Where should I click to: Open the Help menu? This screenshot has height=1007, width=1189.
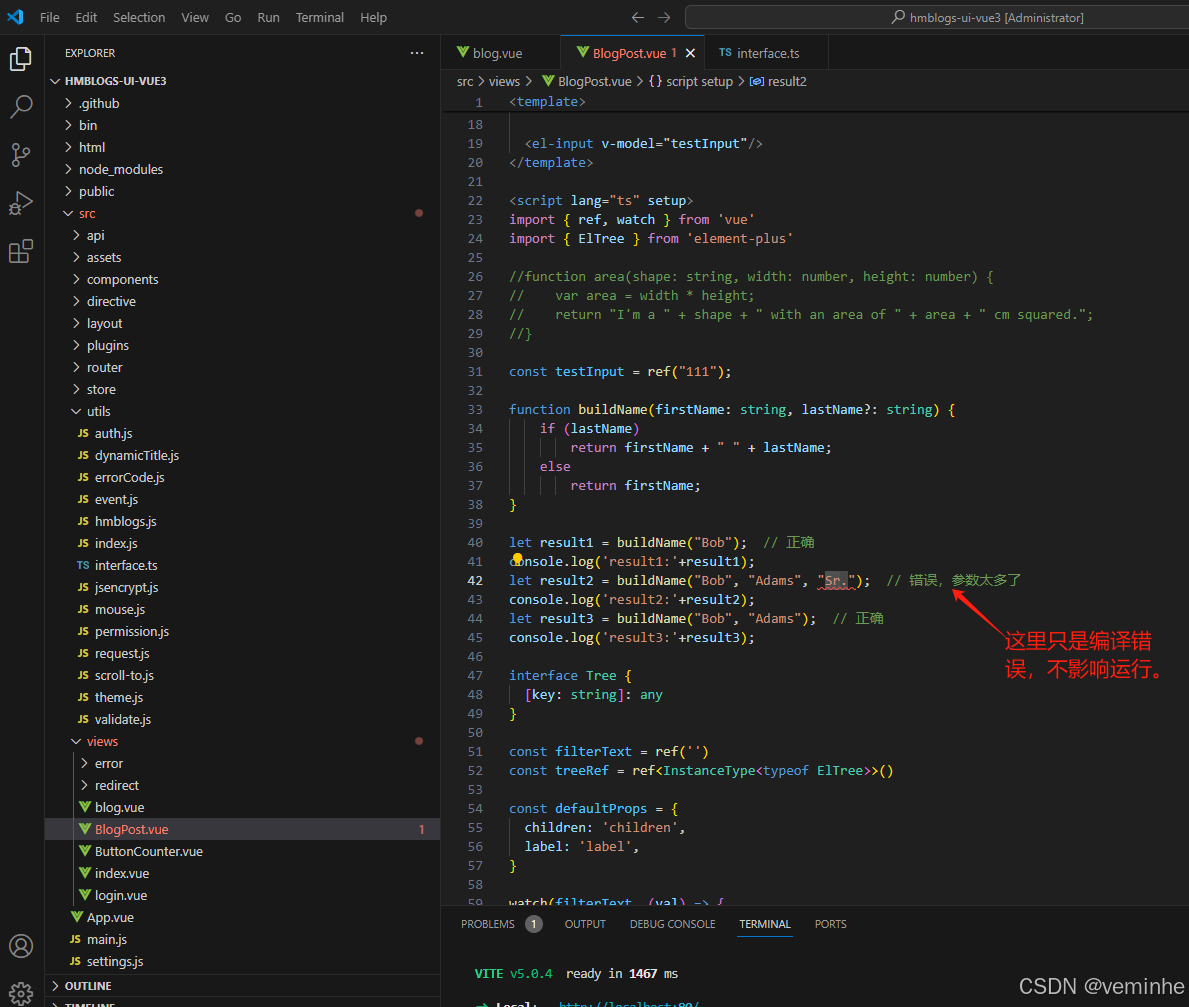click(x=373, y=17)
